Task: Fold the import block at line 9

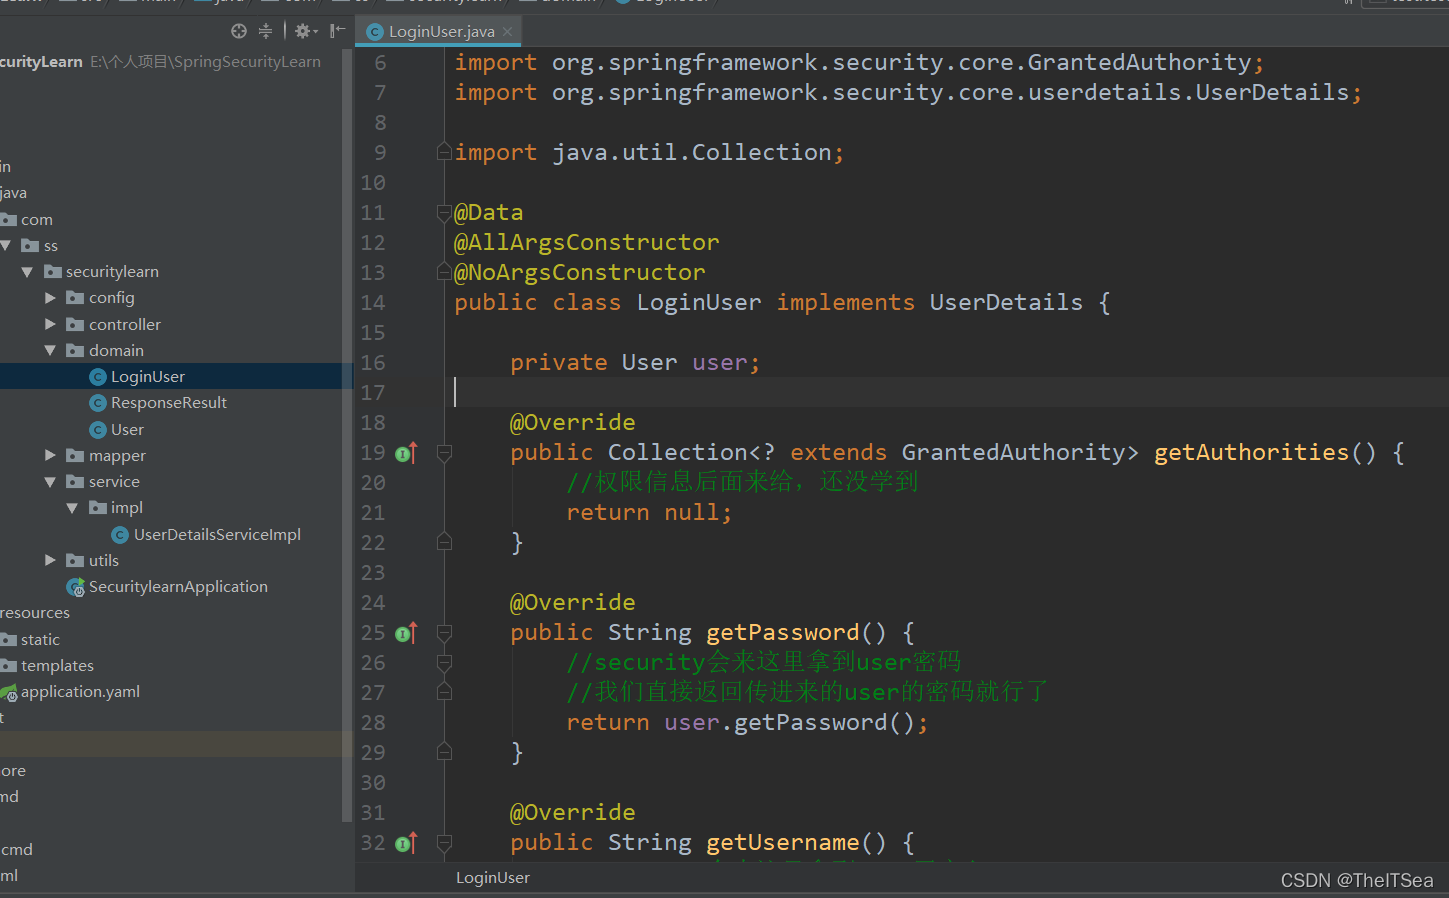Action: [444, 152]
